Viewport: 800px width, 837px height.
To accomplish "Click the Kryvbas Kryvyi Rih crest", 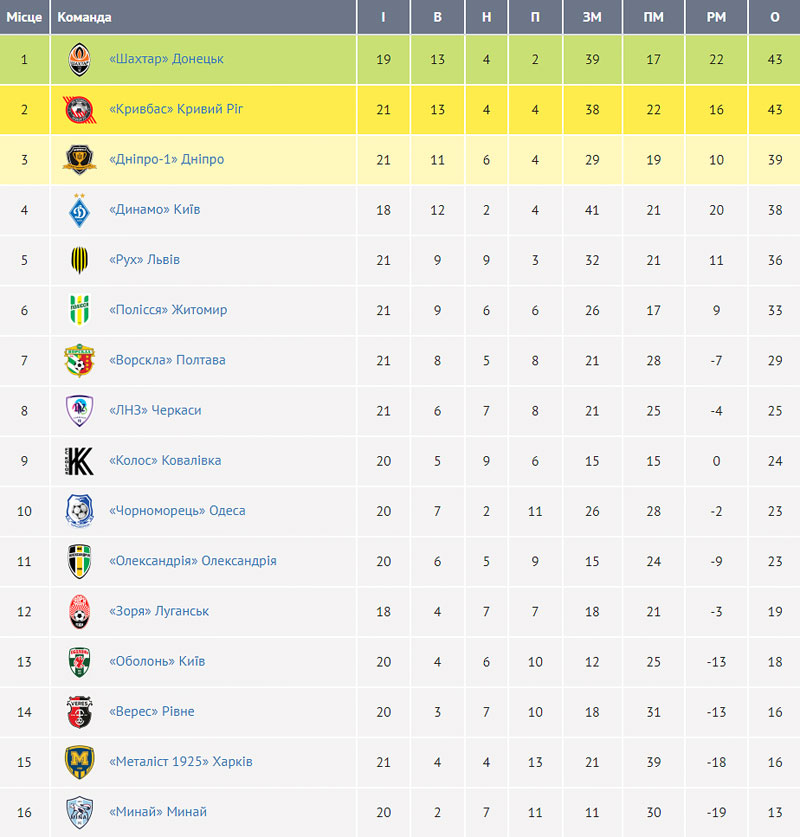I will [80, 110].
